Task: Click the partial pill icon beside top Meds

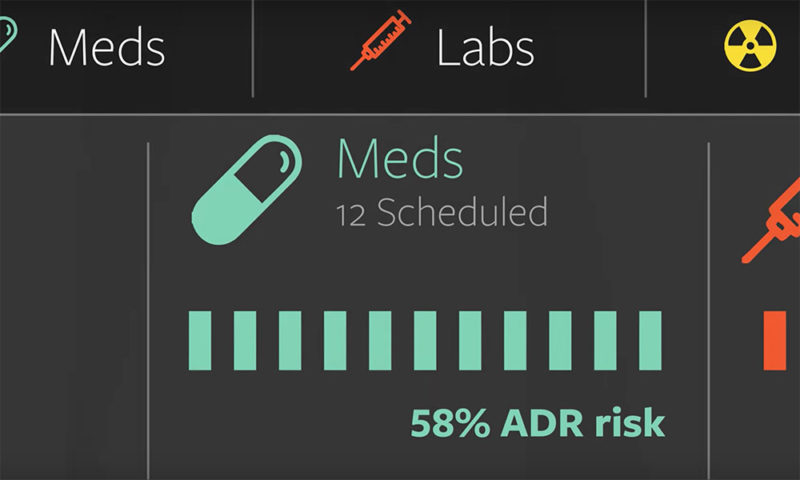Action: (8, 34)
